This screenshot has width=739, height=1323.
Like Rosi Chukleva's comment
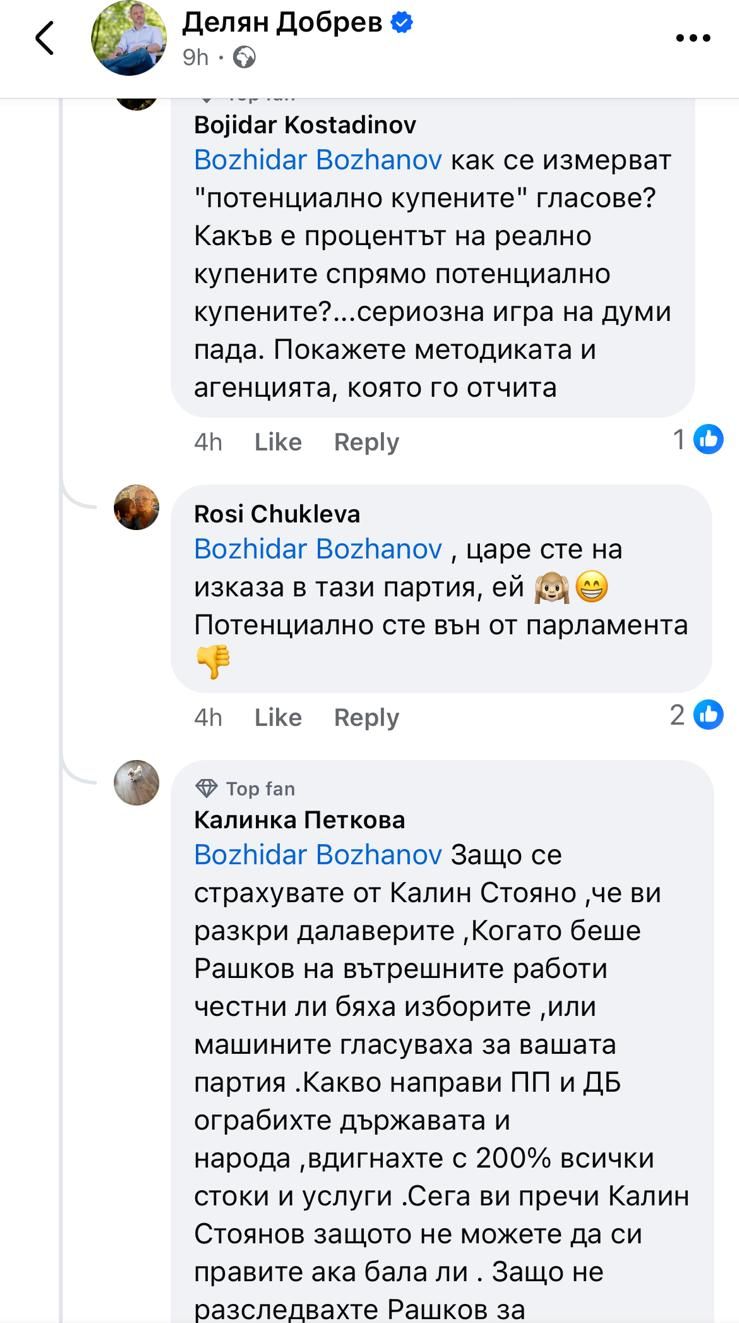coord(278,717)
